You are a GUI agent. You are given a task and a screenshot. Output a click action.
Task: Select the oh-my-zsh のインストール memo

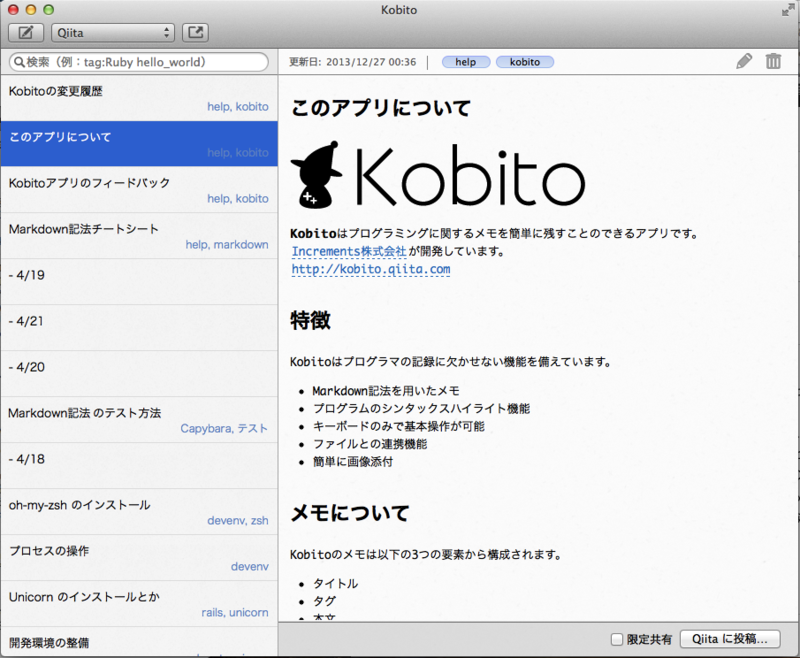coord(139,512)
